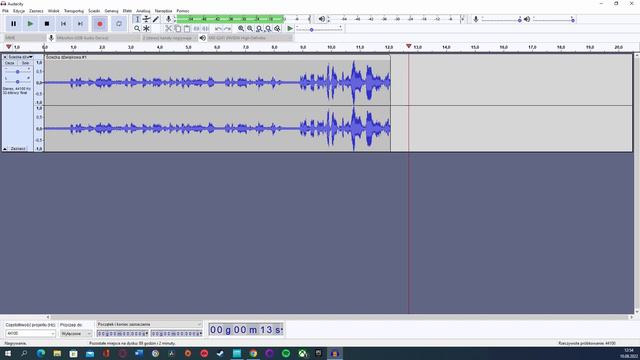Skip to start of the project
640x360 pixels.
(x=64, y=24)
